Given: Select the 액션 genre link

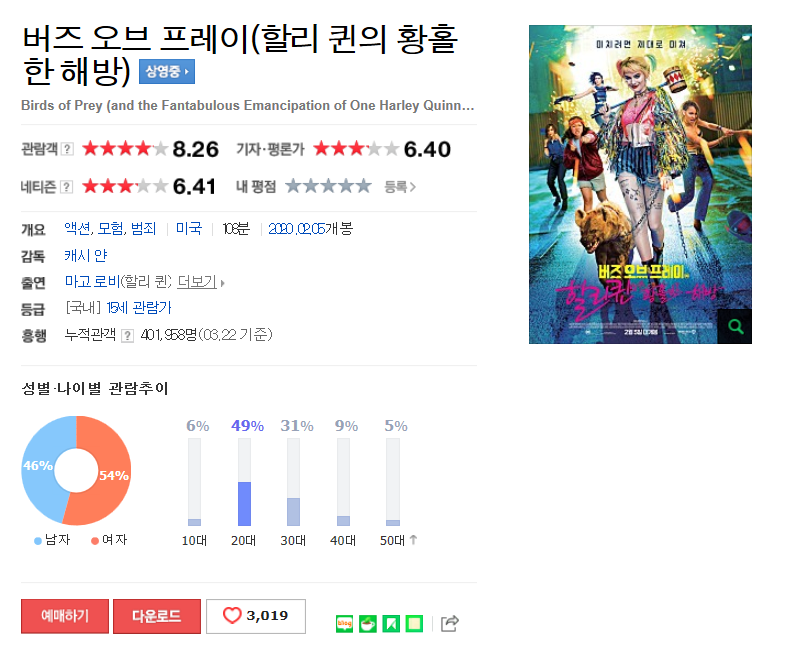Looking at the screenshot, I should [78, 229].
